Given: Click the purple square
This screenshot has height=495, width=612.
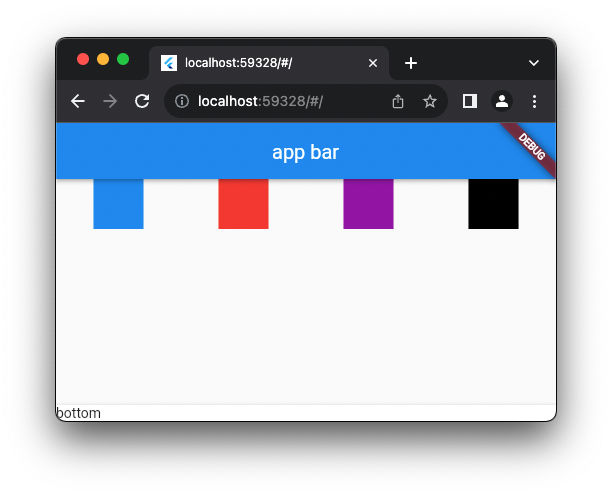Looking at the screenshot, I should click(x=368, y=204).
